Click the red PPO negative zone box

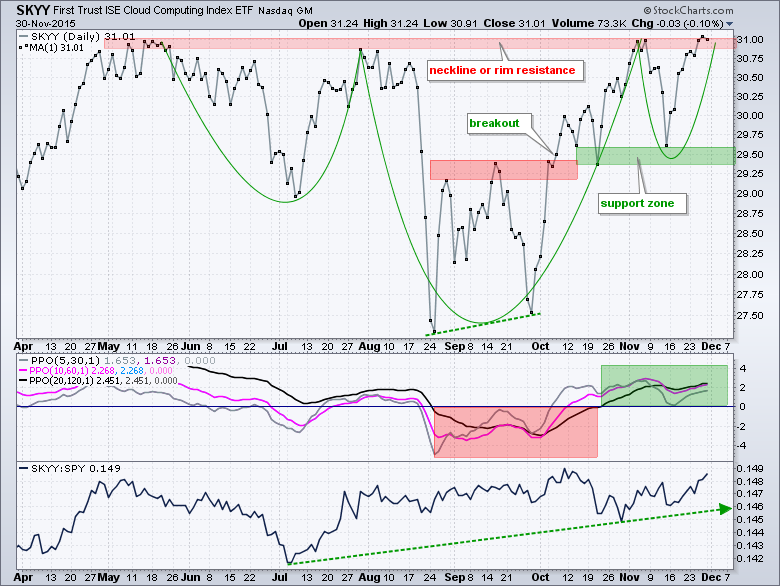(x=516, y=431)
